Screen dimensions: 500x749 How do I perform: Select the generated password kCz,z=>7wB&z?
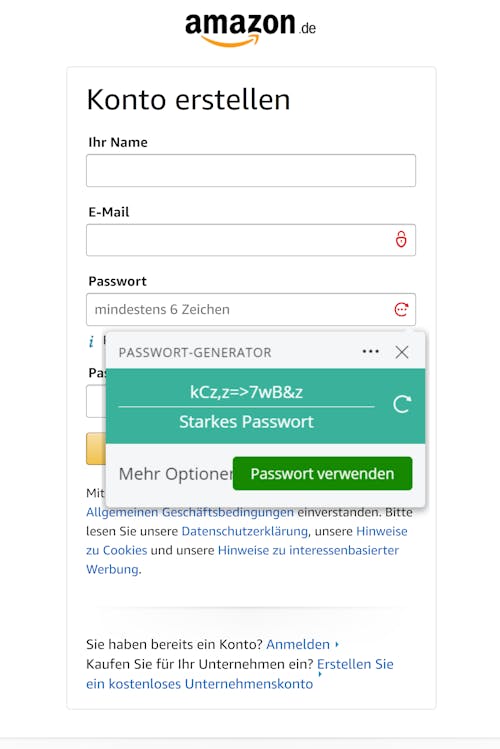click(246, 392)
